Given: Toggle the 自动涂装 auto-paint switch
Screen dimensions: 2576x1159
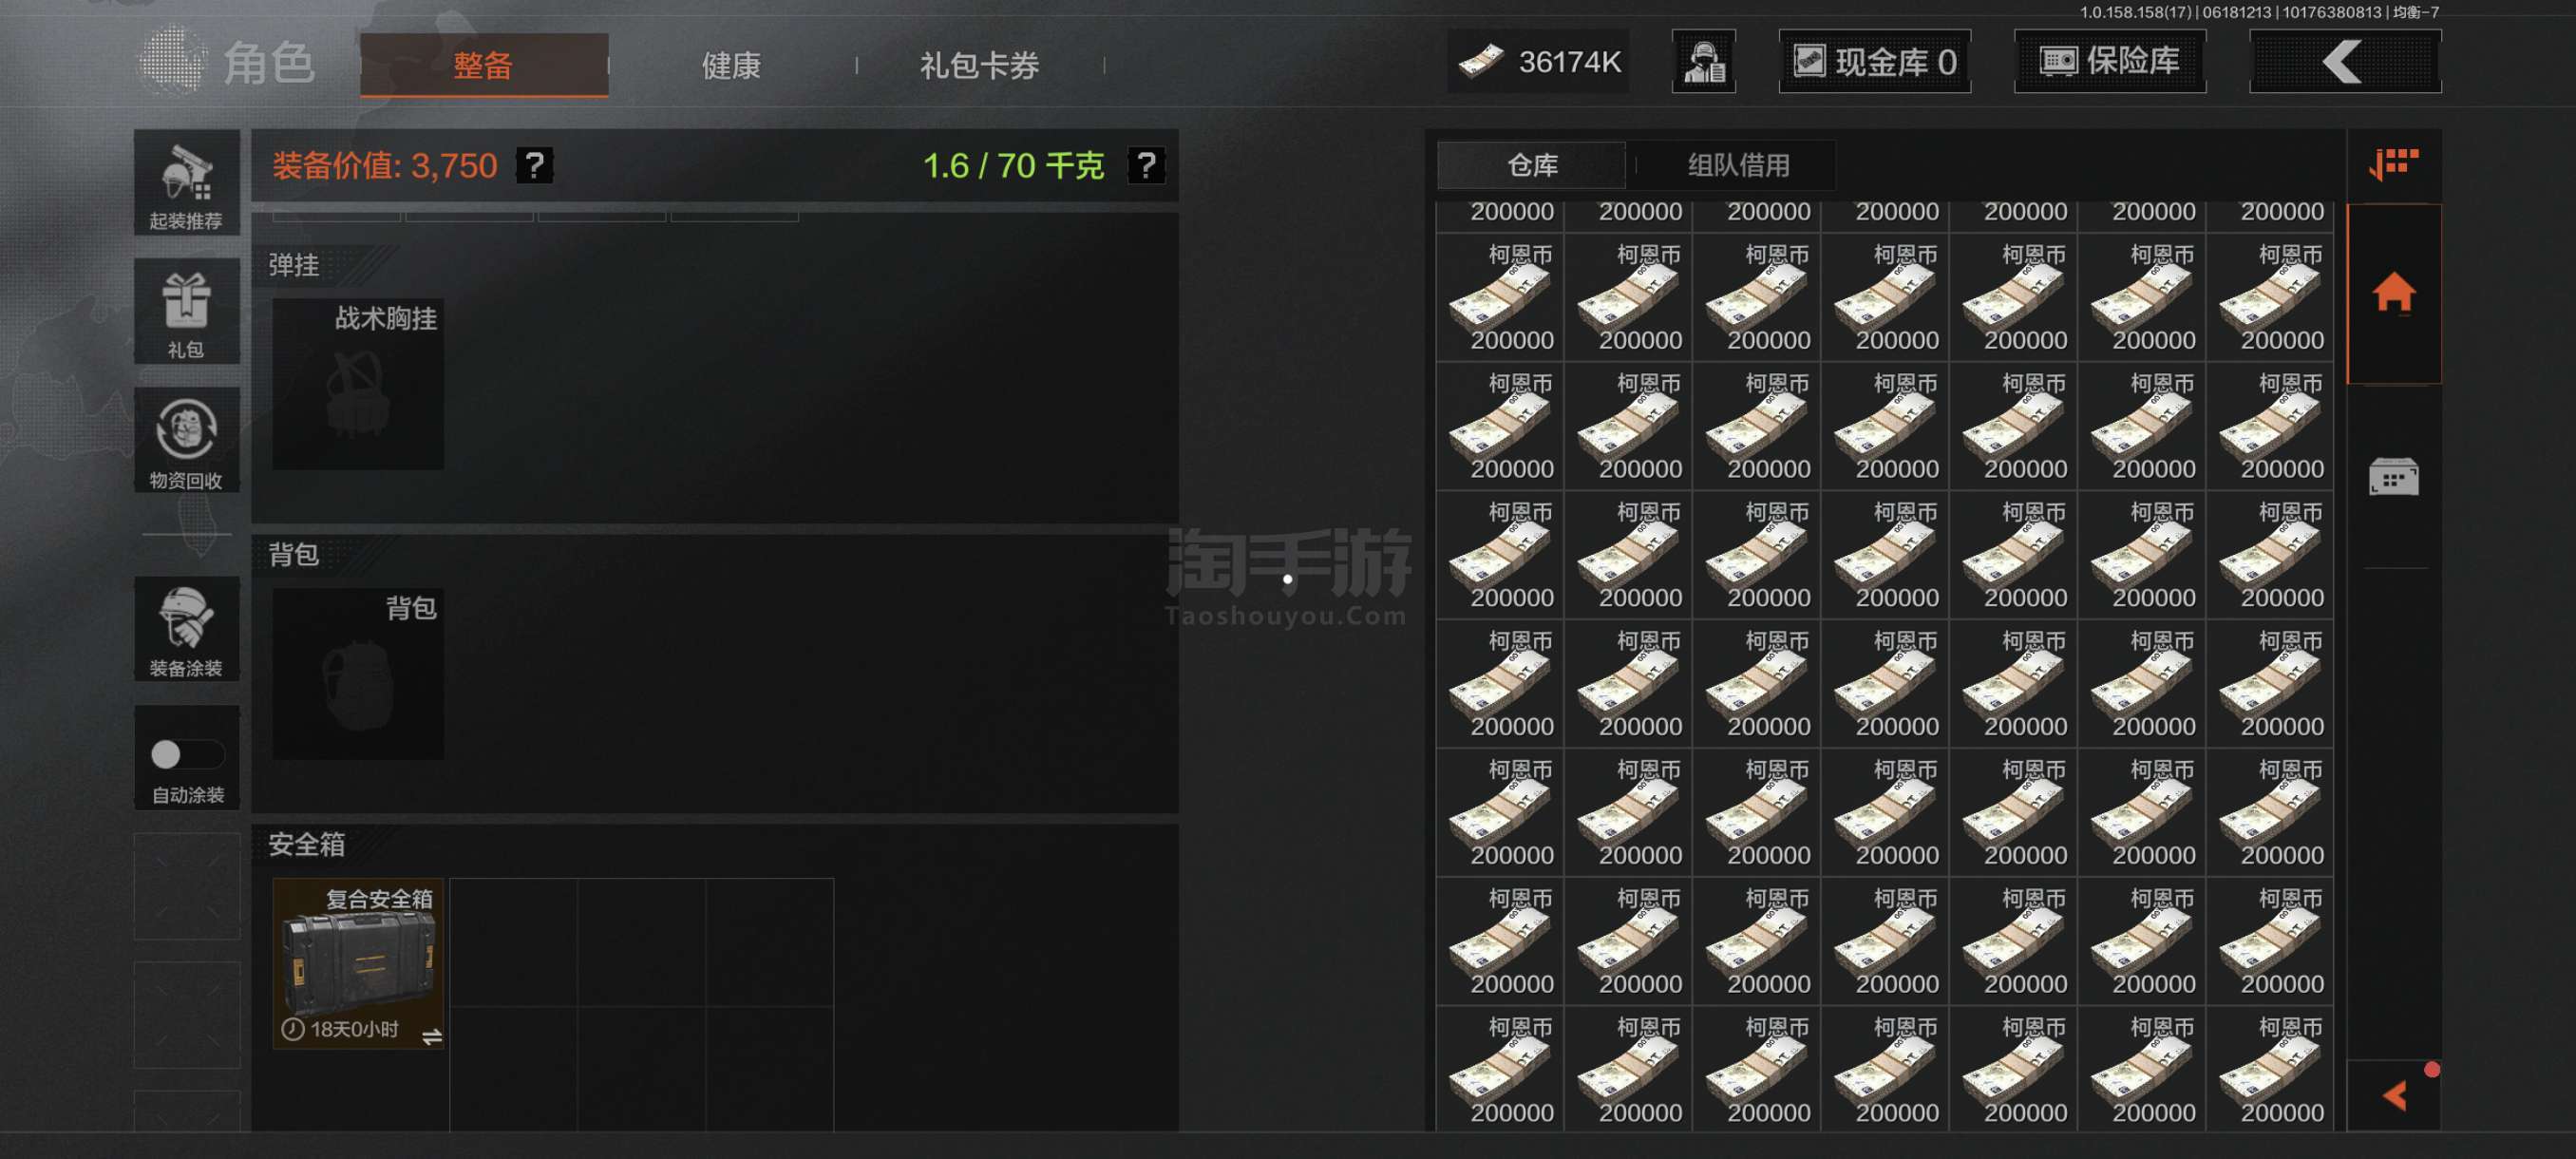Looking at the screenshot, I should (187, 754).
